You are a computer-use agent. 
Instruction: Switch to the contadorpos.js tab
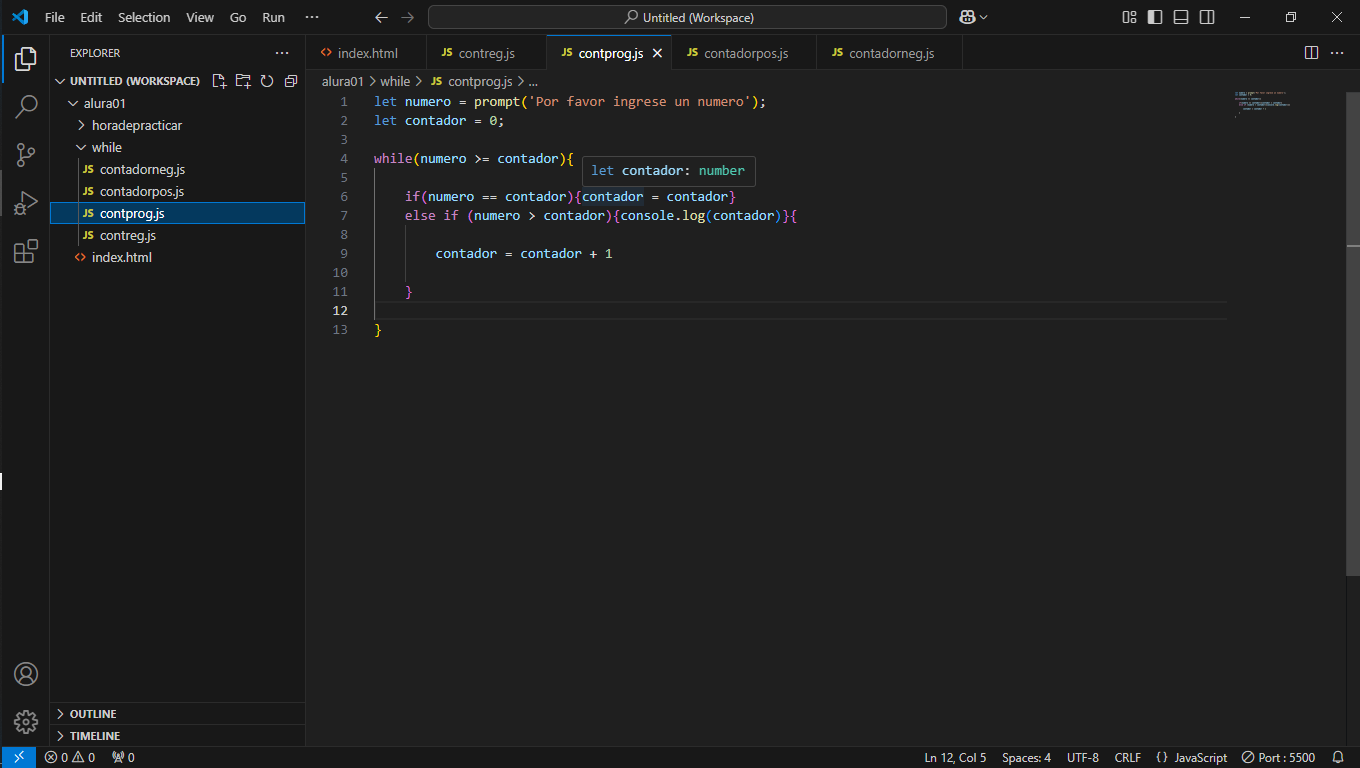(x=746, y=53)
